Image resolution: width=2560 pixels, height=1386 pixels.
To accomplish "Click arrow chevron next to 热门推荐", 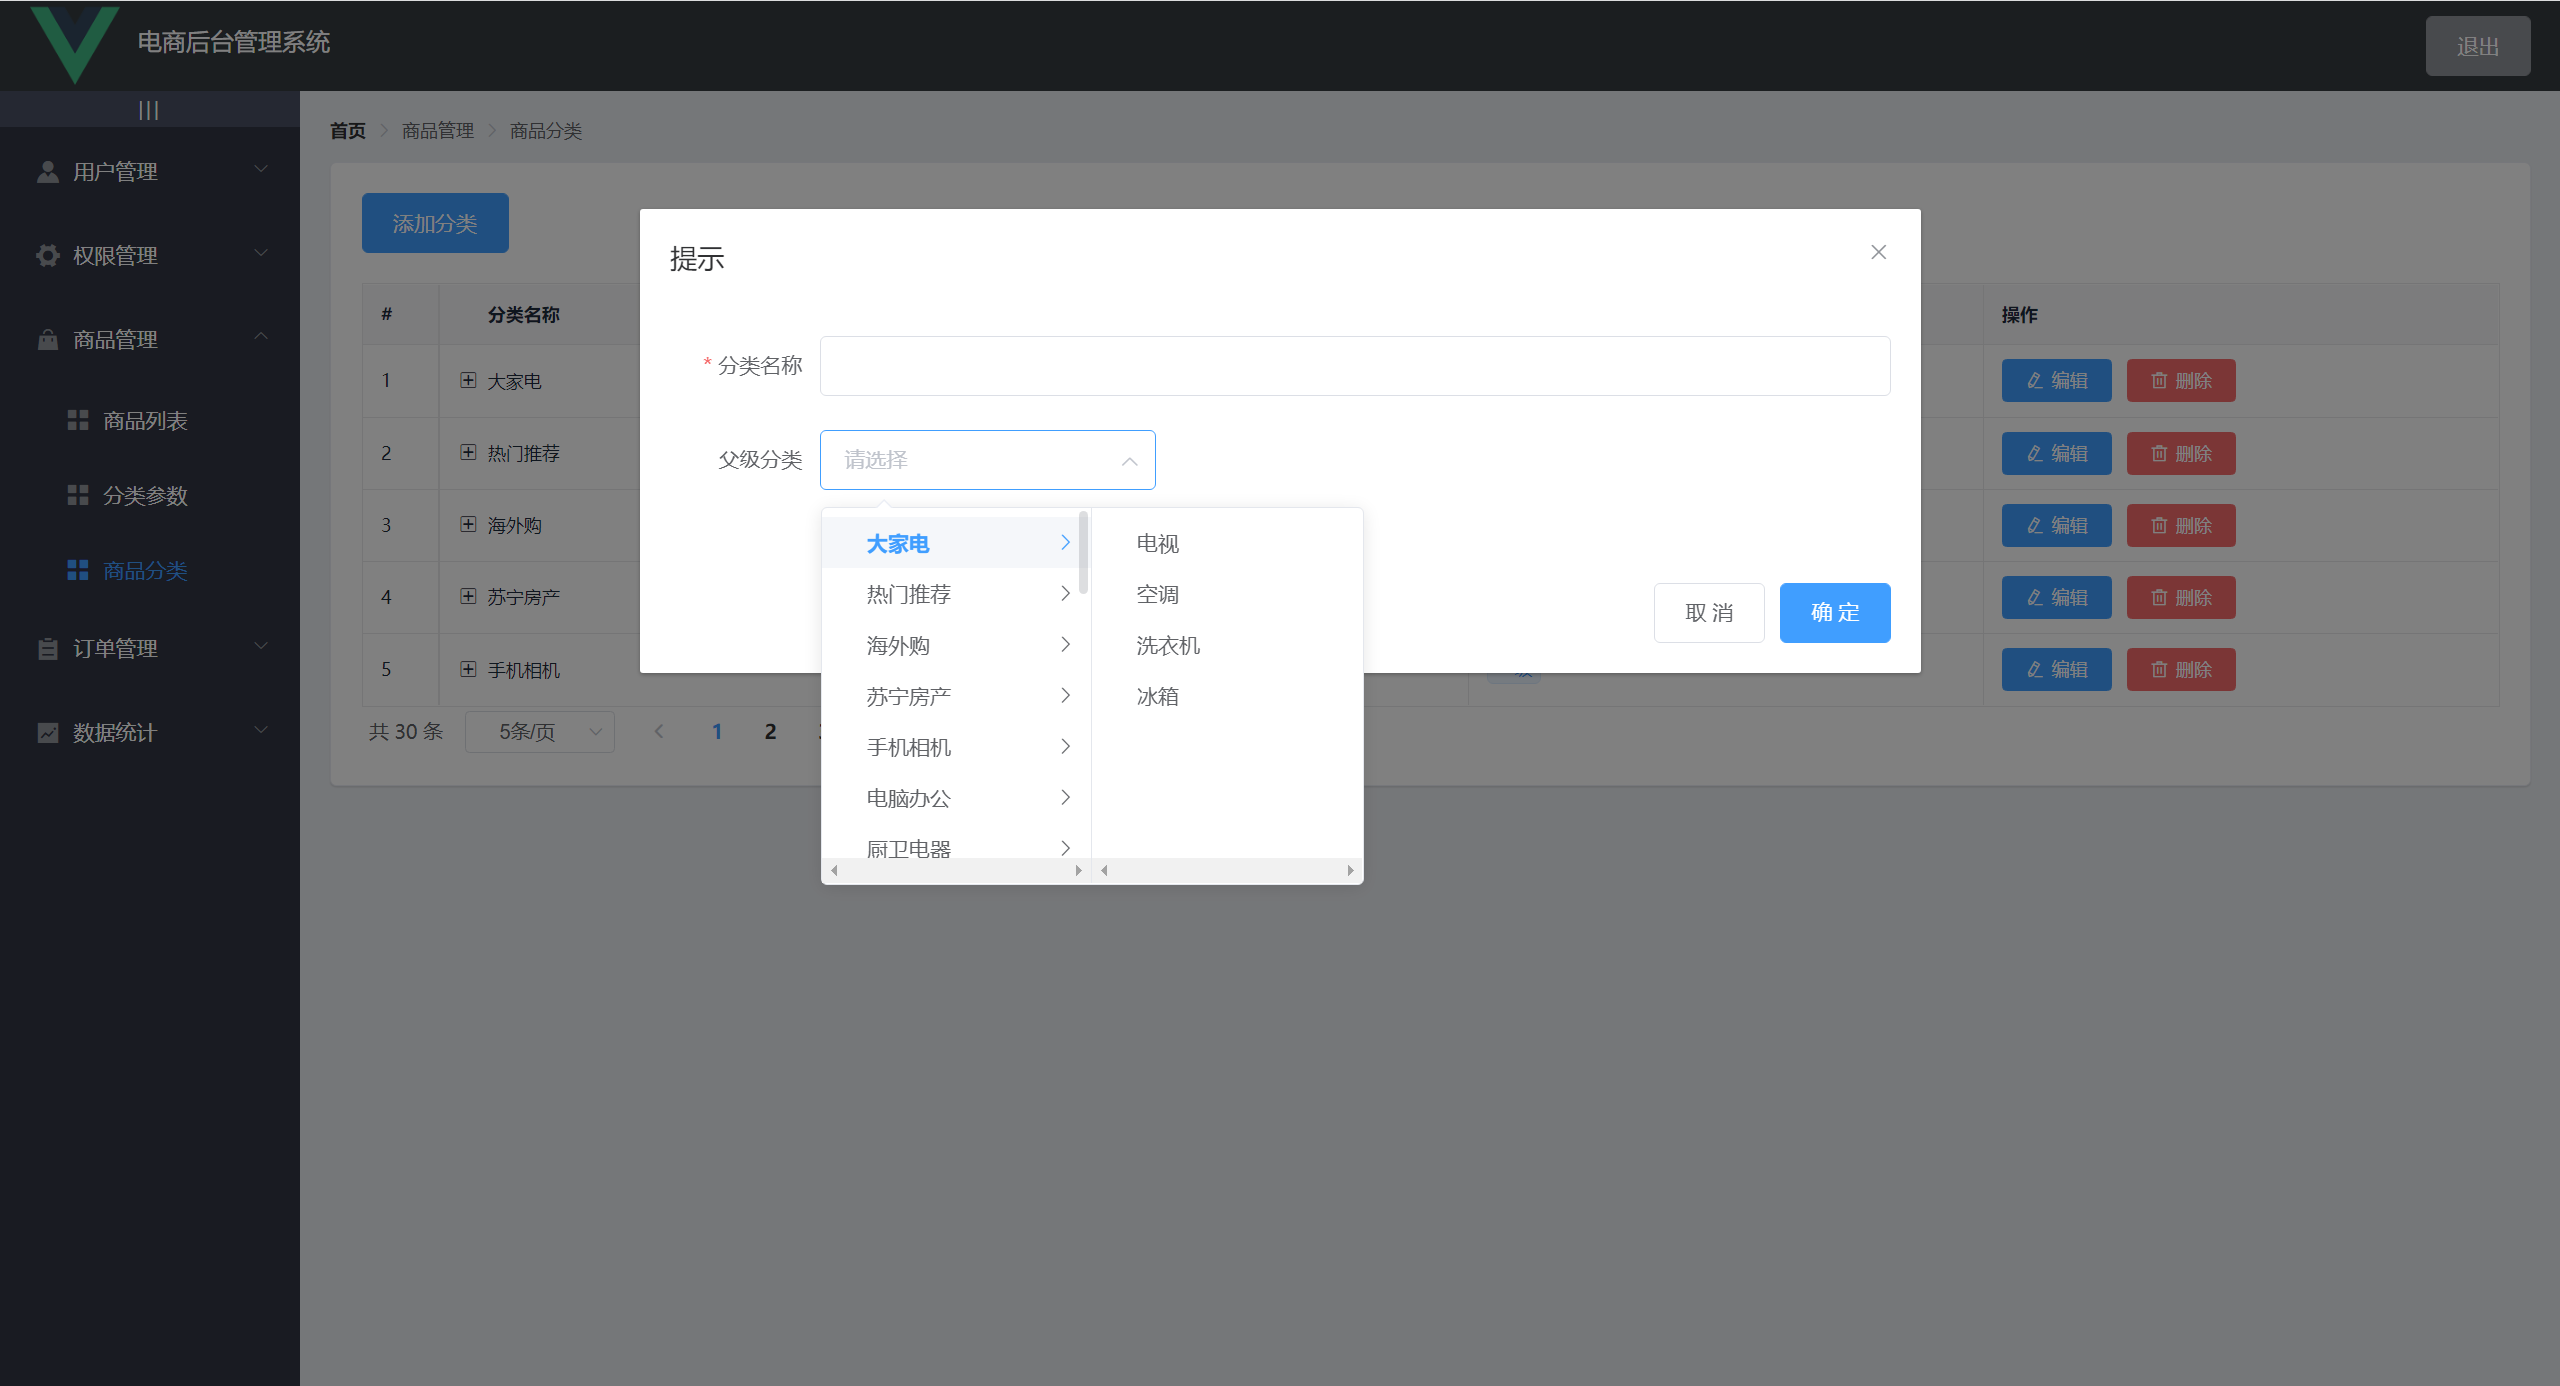I will pos(1065,593).
